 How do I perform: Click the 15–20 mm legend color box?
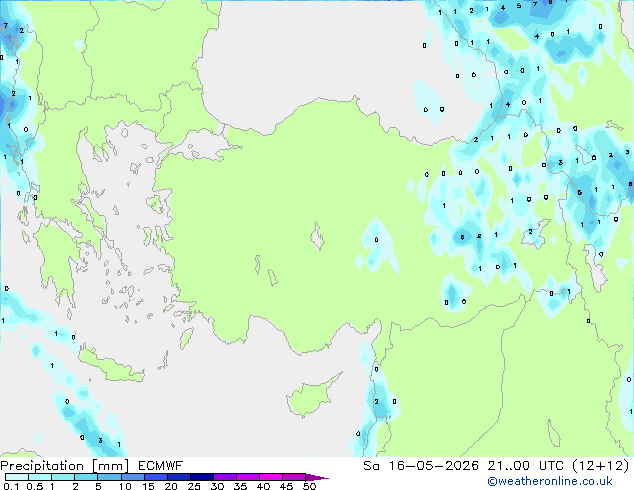[x=155, y=477]
